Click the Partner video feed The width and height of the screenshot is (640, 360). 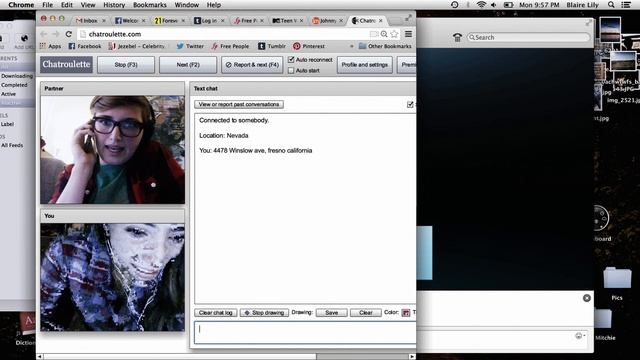[113, 149]
